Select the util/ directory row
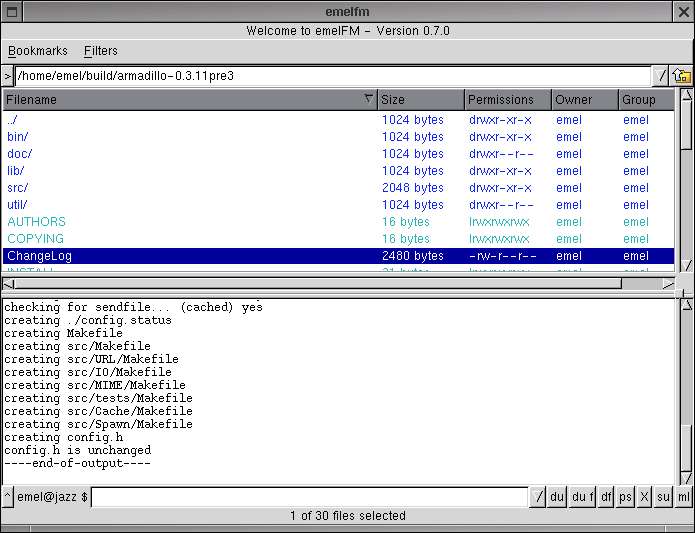695x533 pixels. pyautogui.click(x=339, y=205)
